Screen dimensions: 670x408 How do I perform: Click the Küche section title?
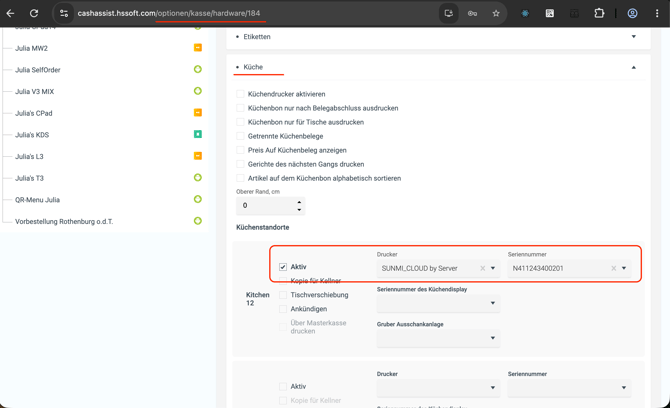(x=253, y=67)
